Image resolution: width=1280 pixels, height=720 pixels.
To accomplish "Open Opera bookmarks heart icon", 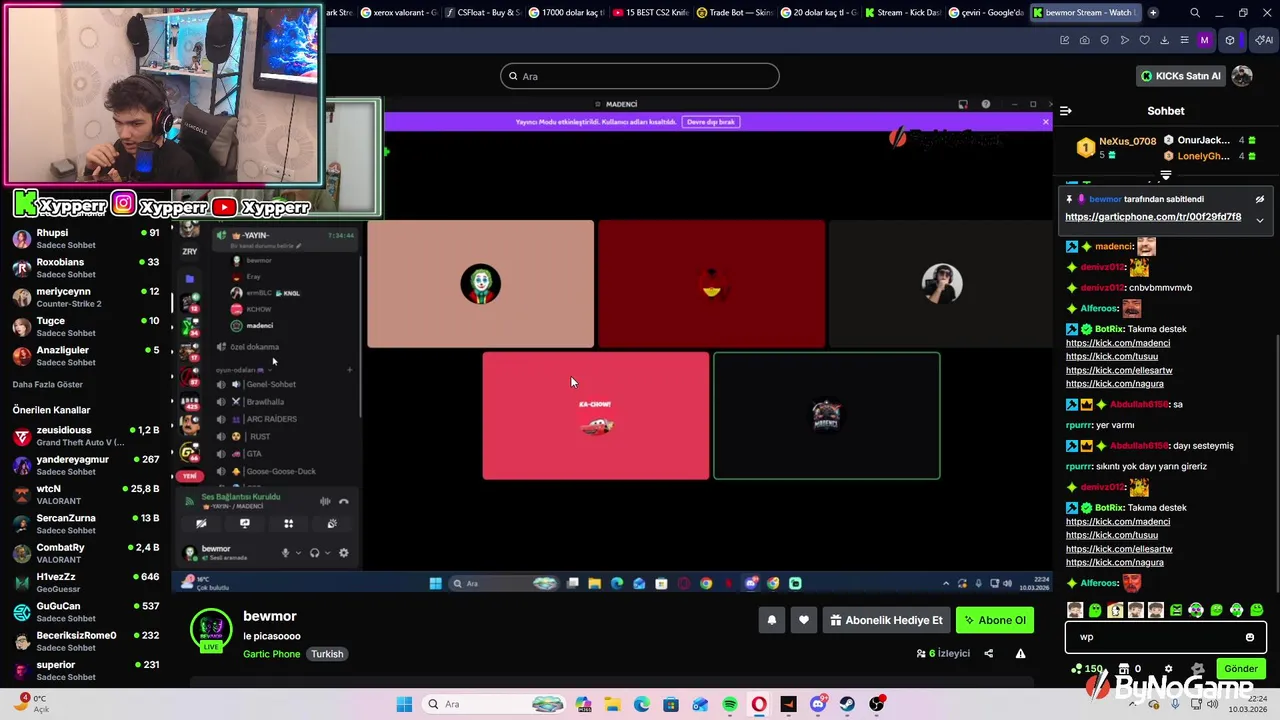I will [1145, 40].
